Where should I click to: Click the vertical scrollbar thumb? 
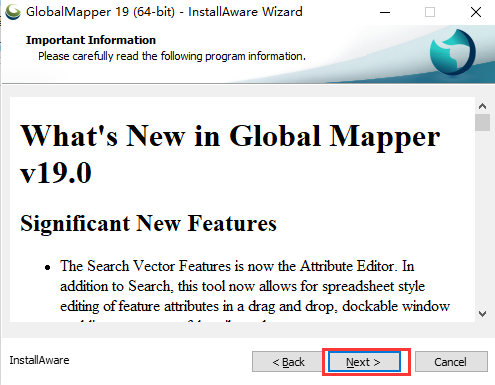482,122
